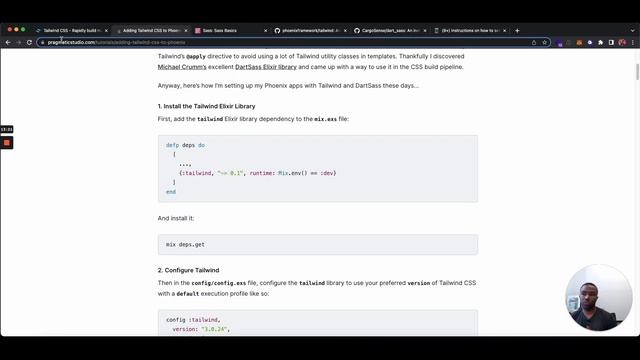This screenshot has height=360, width=640.
Task: Go back to the previous page
Action: point(8,42)
